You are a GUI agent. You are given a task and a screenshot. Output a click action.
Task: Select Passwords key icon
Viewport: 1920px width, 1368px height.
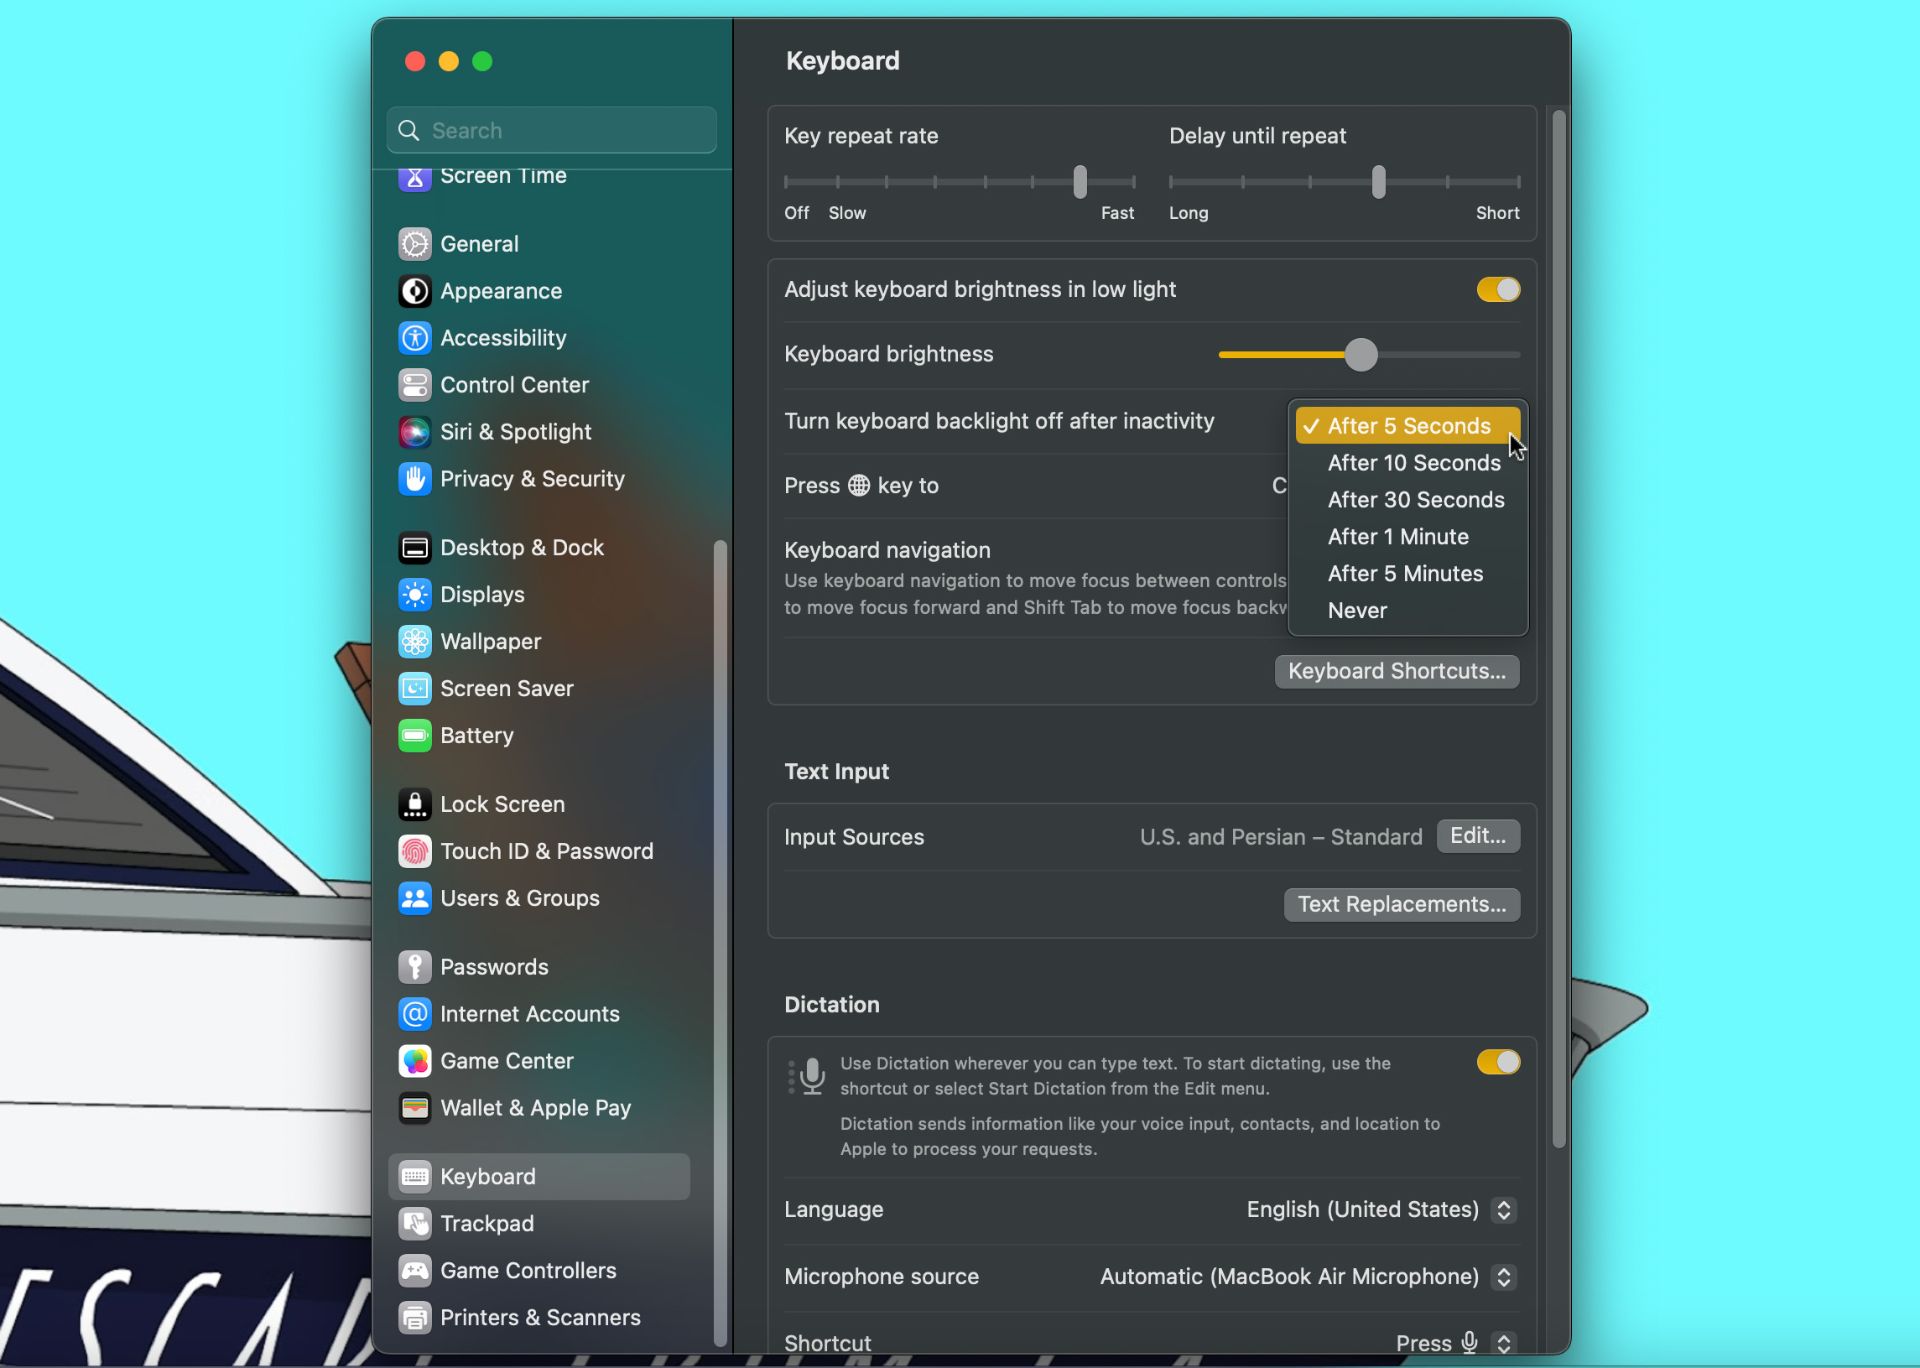coord(415,967)
